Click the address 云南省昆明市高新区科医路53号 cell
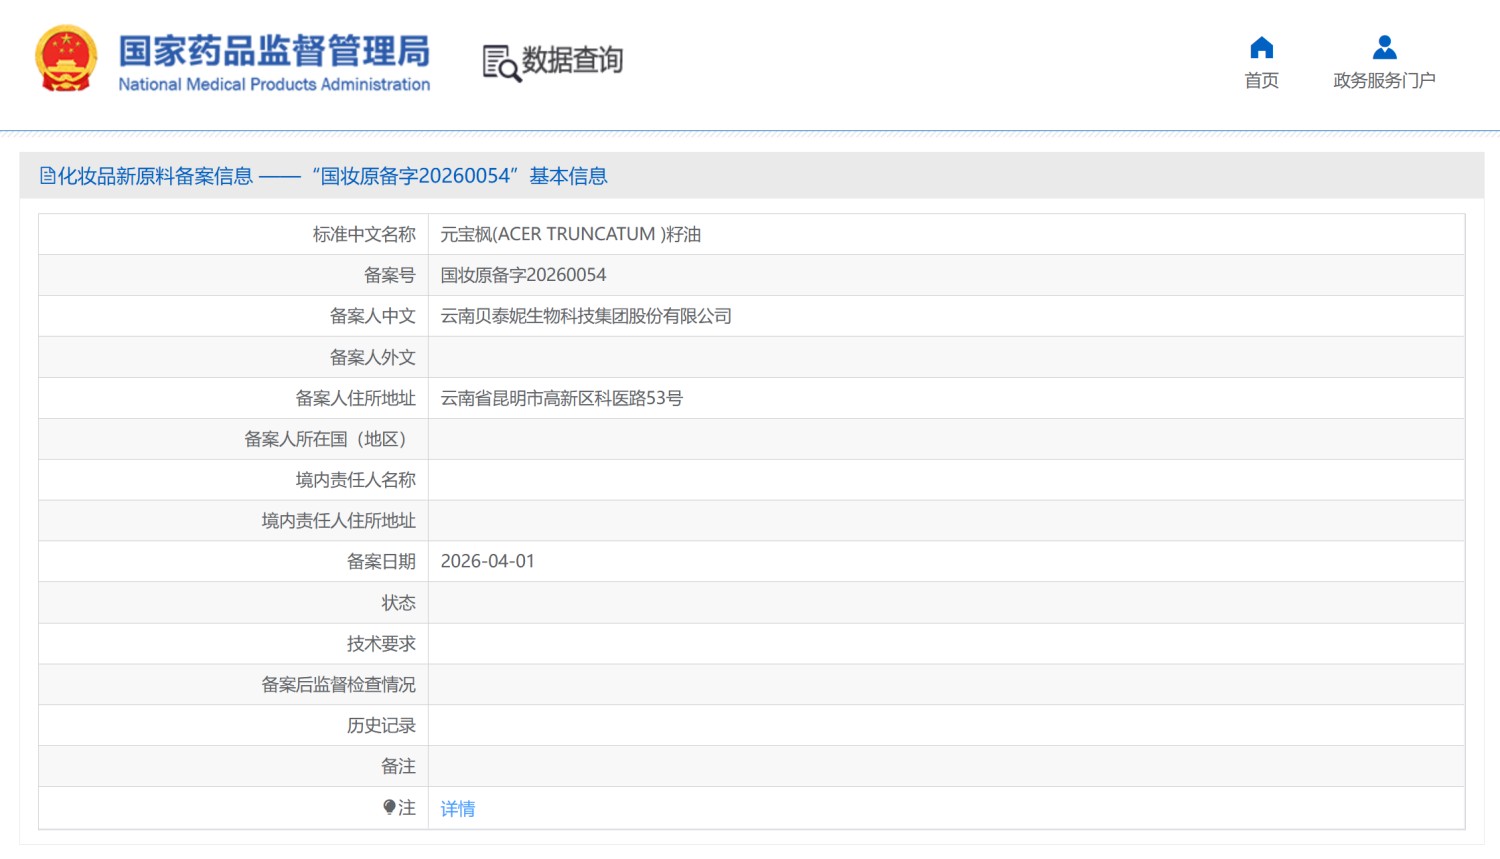1500x859 pixels. (561, 398)
